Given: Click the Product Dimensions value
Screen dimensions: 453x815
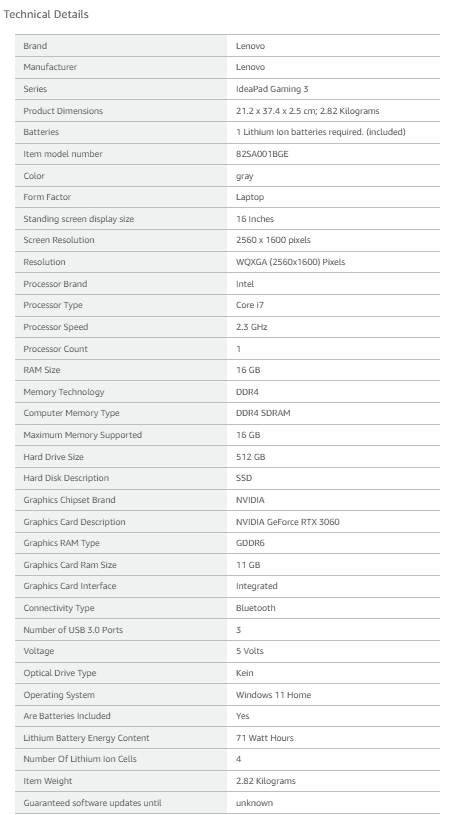Looking at the screenshot, I should click(x=308, y=111).
